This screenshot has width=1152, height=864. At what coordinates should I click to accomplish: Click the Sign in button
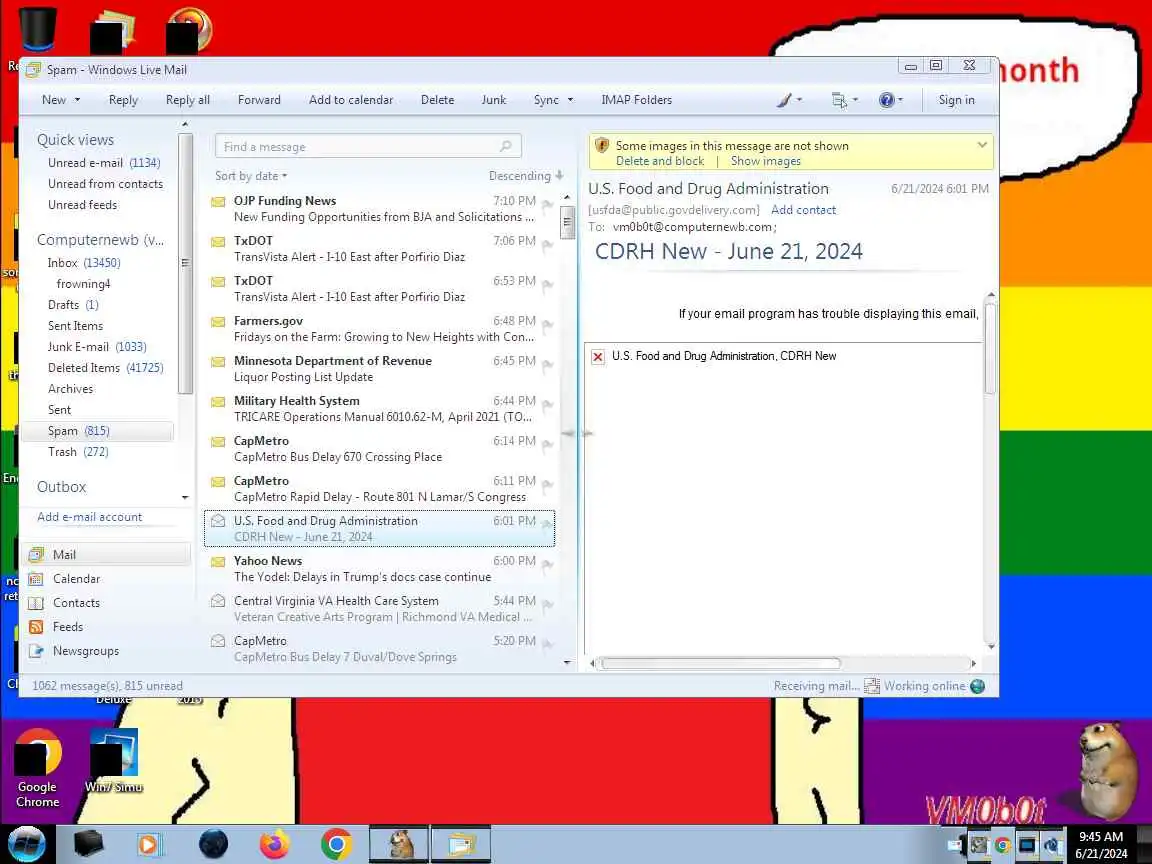957,100
